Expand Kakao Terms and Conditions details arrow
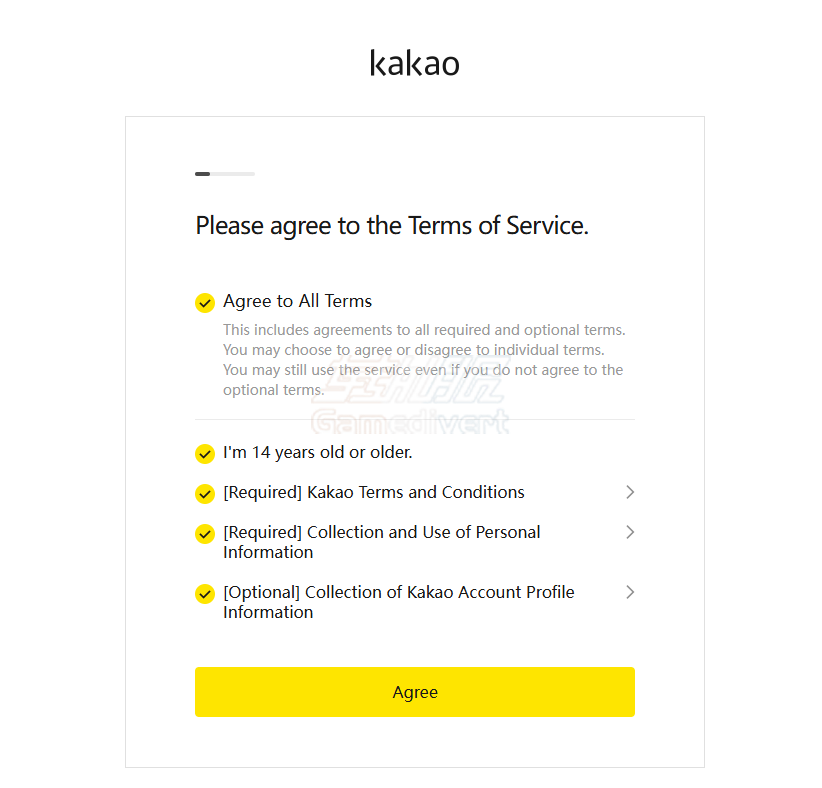The height and width of the screenshot is (788, 822). [630, 492]
